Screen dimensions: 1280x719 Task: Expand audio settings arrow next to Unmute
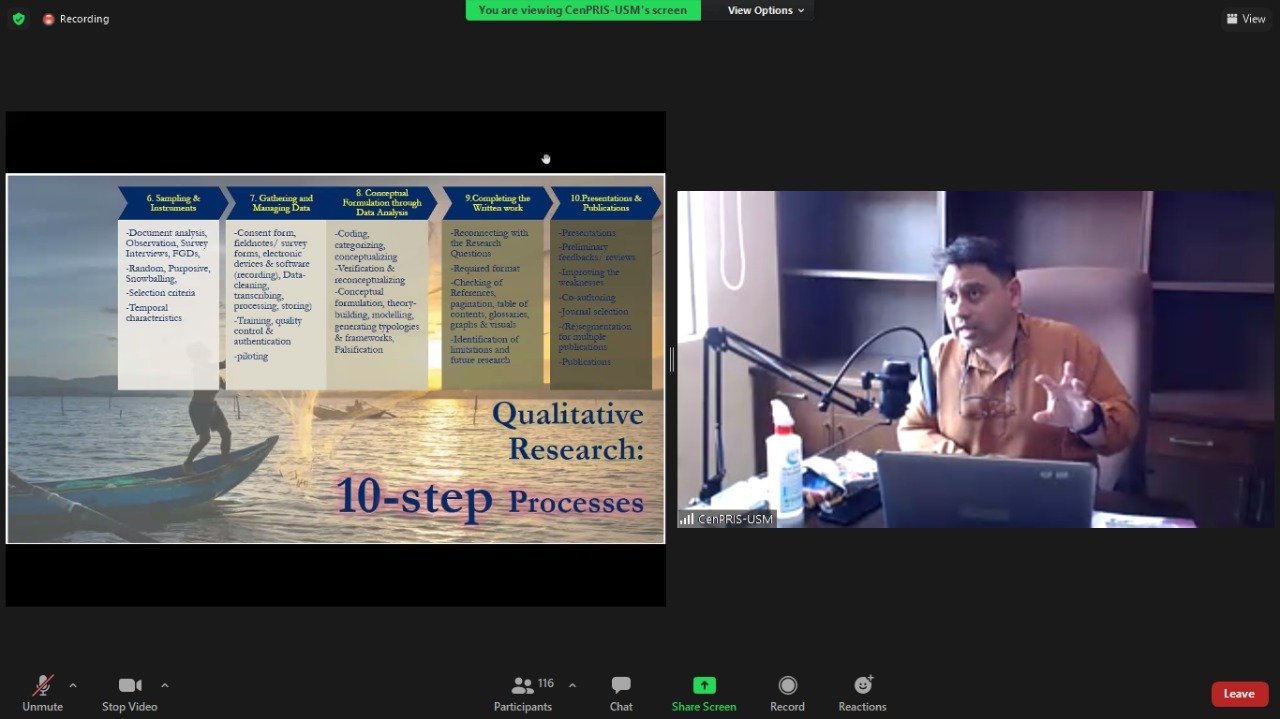tap(73, 685)
